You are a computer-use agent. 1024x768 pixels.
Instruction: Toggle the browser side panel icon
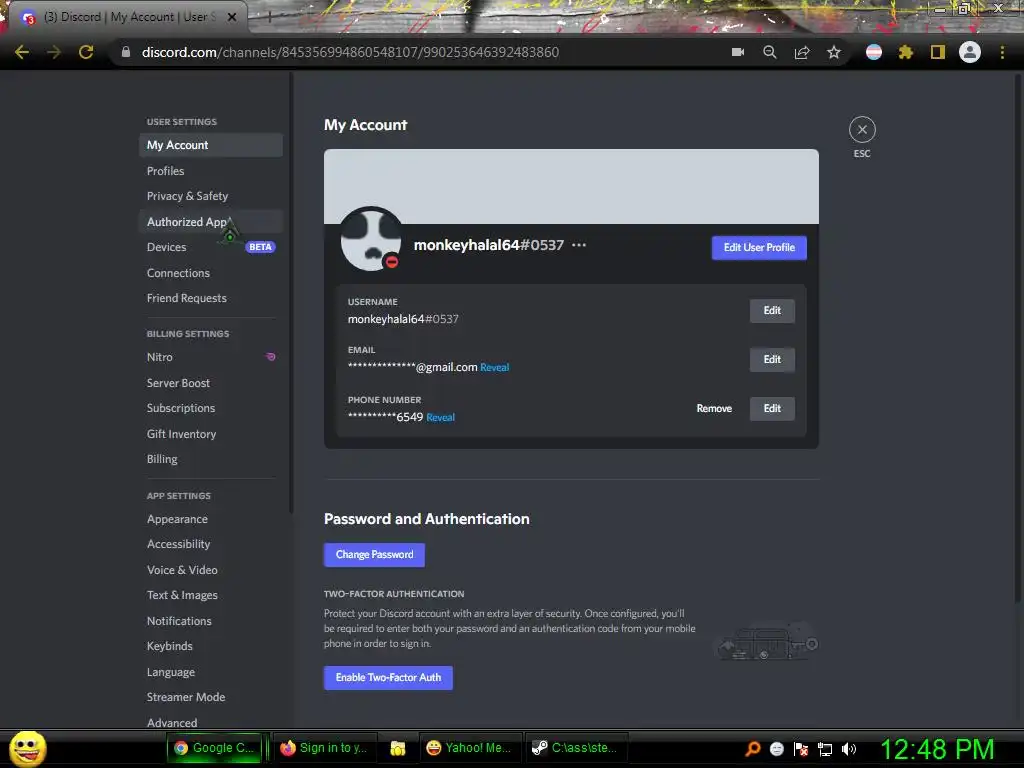(938, 52)
